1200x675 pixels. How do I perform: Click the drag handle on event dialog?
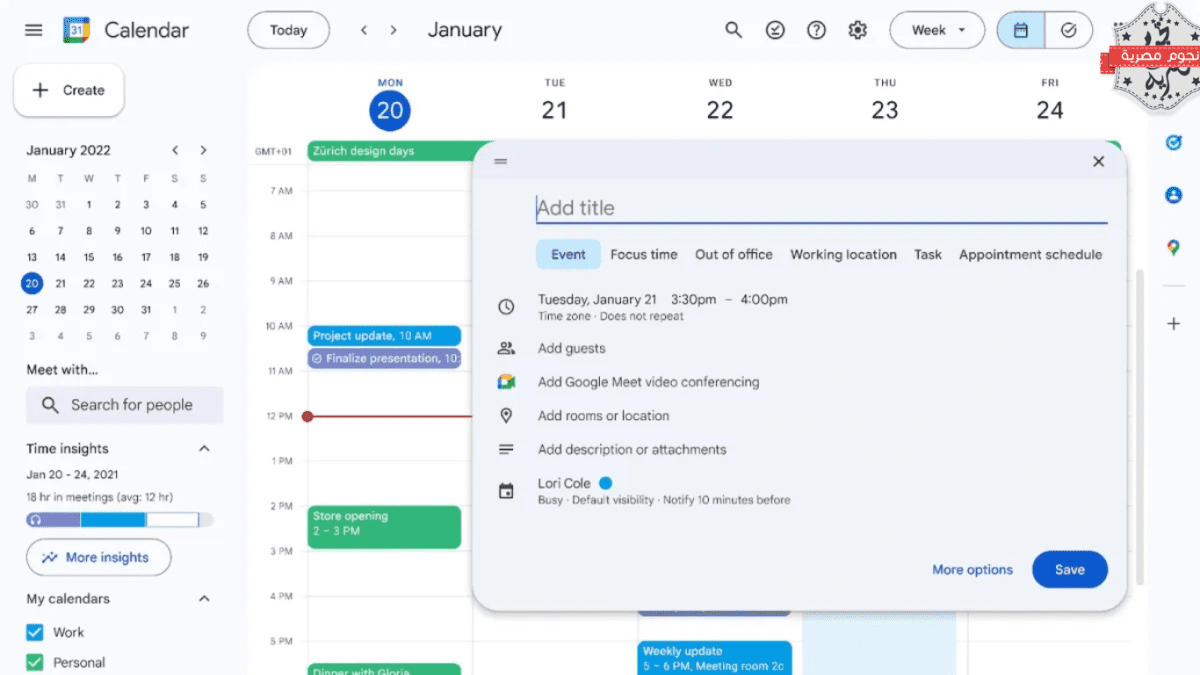click(501, 161)
